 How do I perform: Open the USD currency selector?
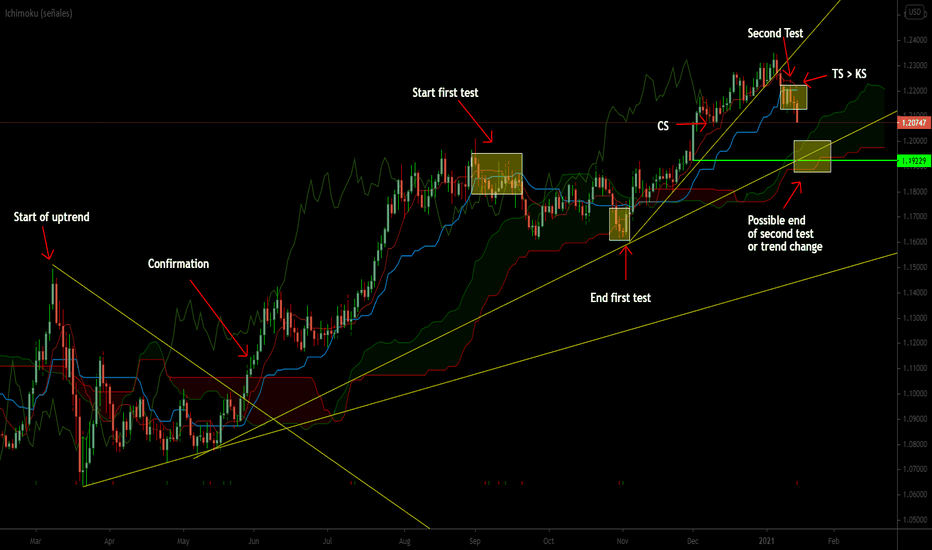tap(914, 12)
